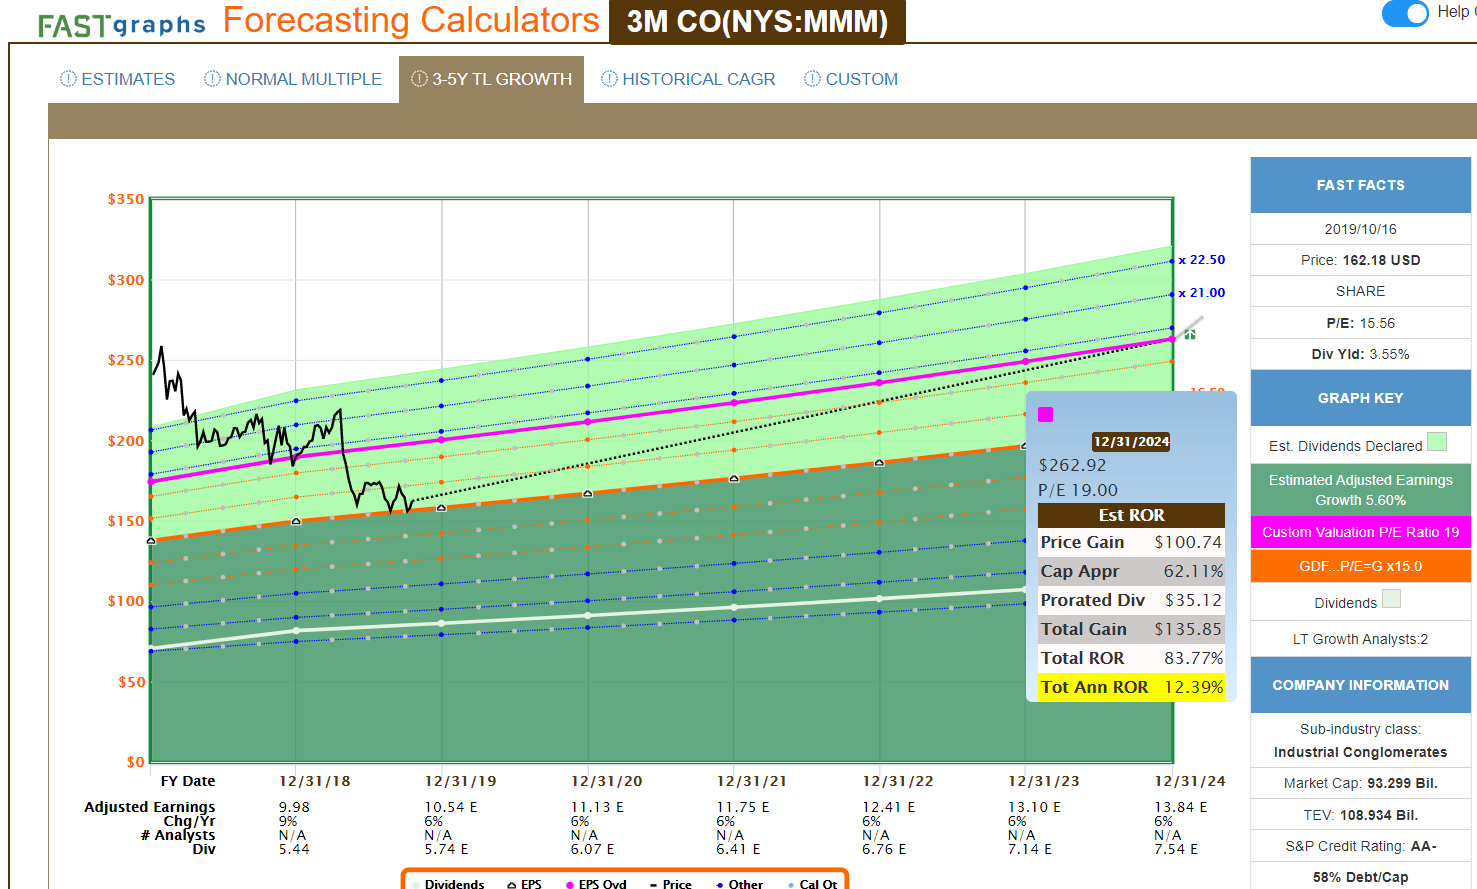Screen dimensions: 1477x889
Task: Toggle Other blue series in legend
Action: click(x=740, y=884)
